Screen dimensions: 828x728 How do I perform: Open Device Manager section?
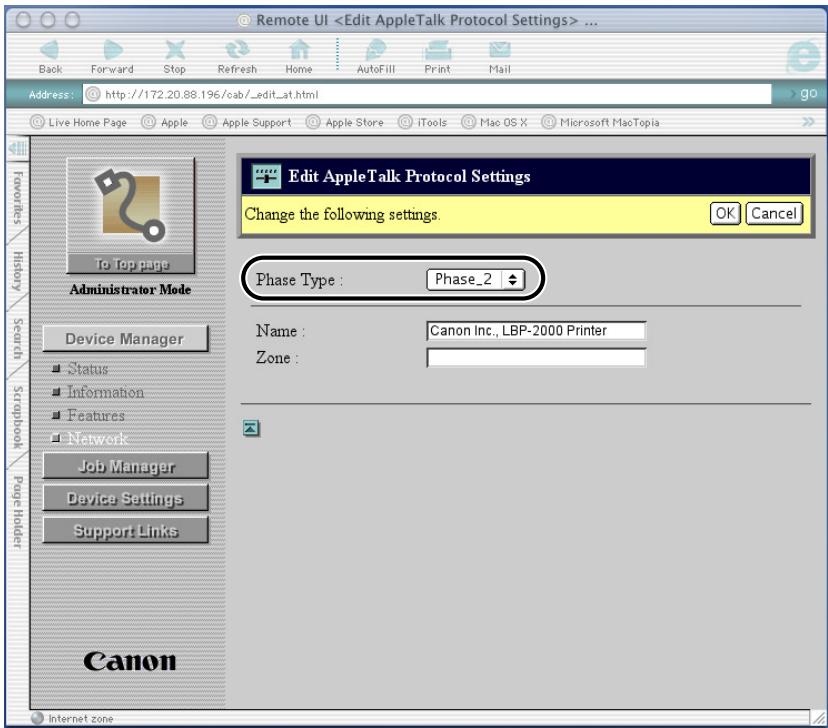coord(125,339)
